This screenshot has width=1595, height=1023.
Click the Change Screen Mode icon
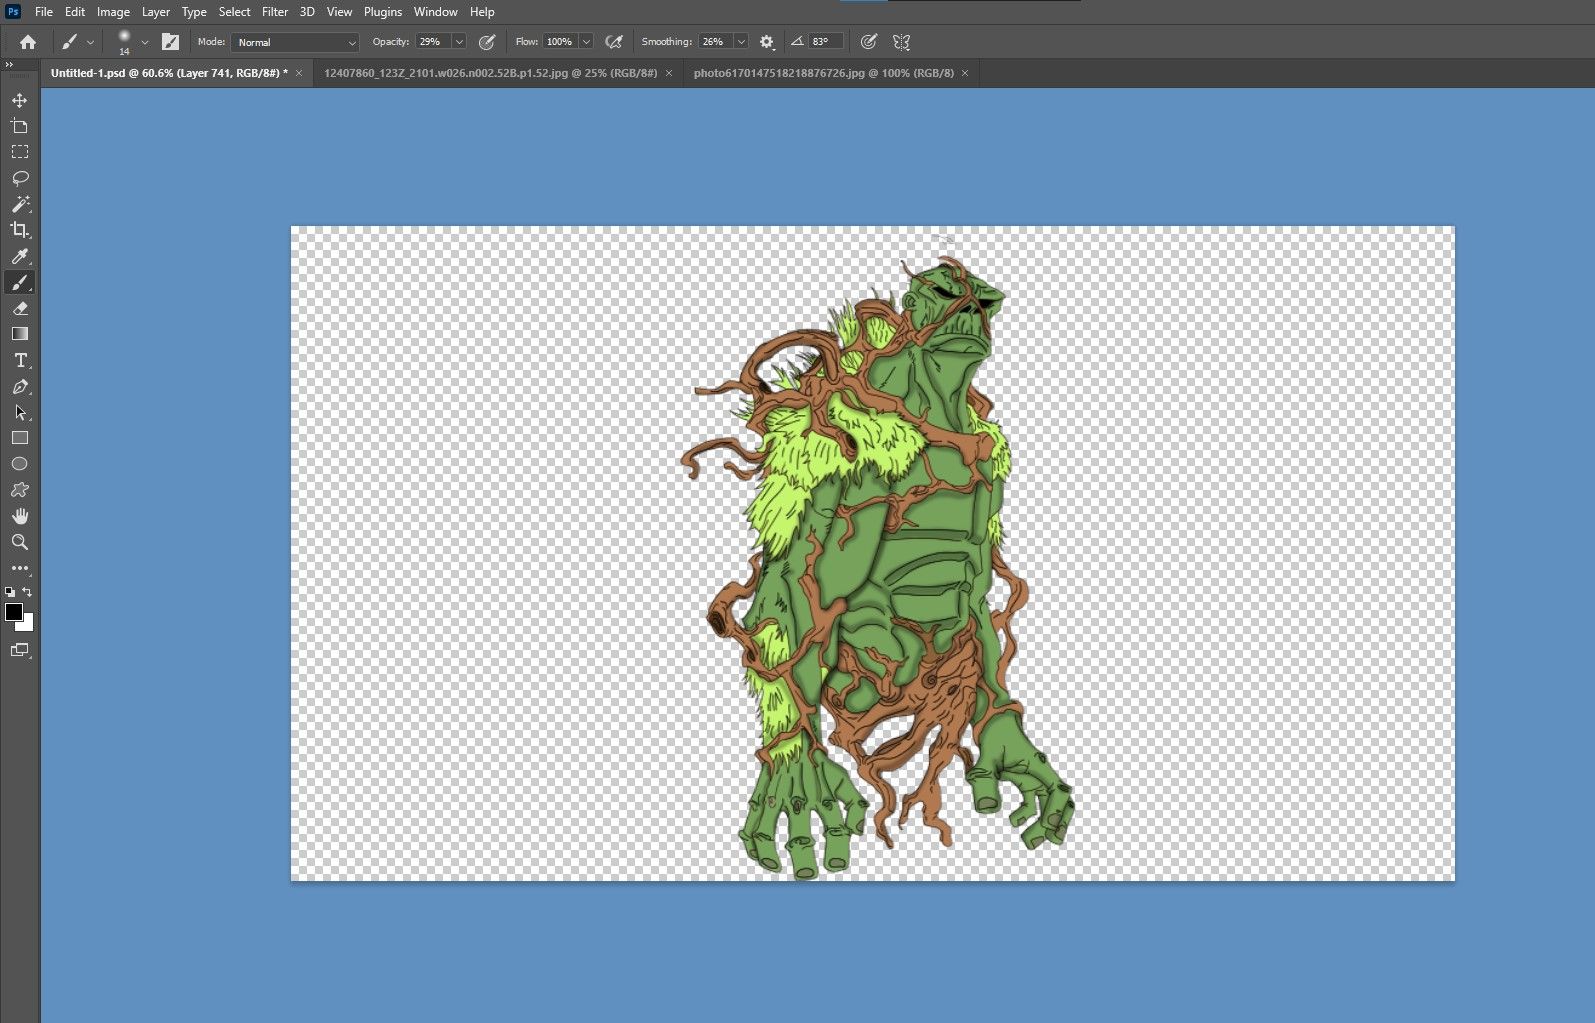click(20, 650)
